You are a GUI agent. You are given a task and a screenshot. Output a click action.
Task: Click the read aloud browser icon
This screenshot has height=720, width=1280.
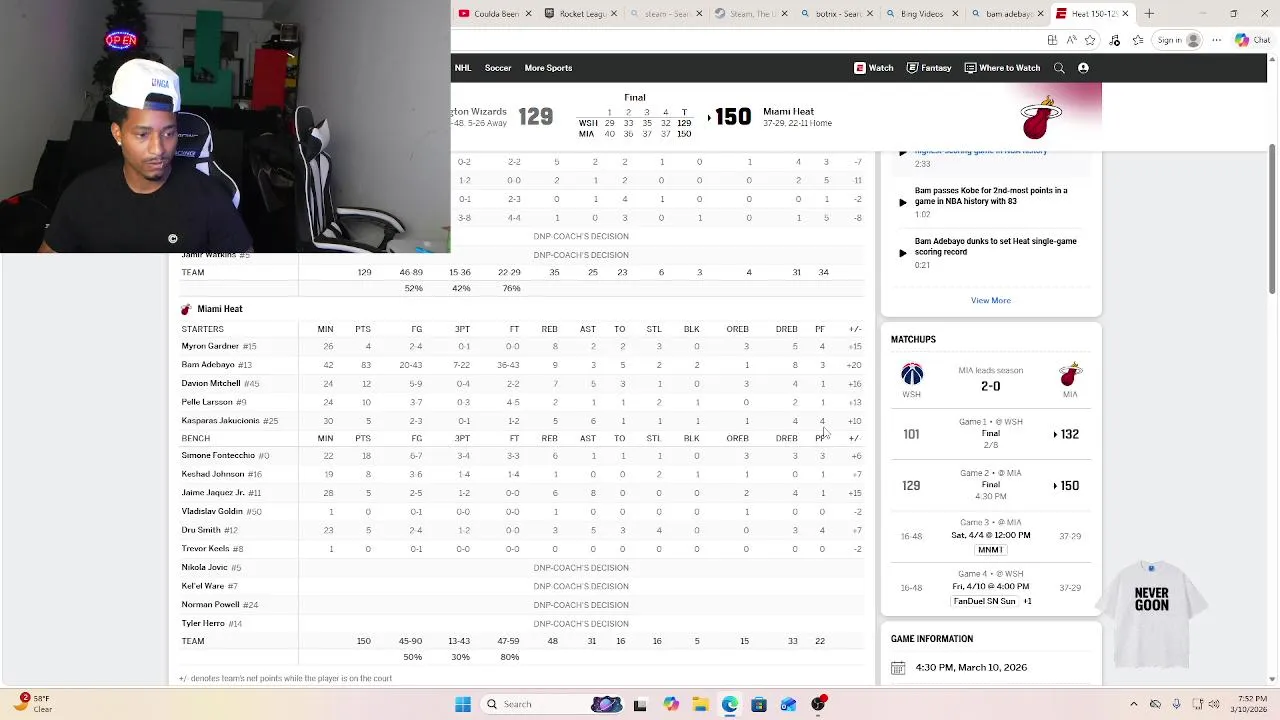click(x=1071, y=40)
